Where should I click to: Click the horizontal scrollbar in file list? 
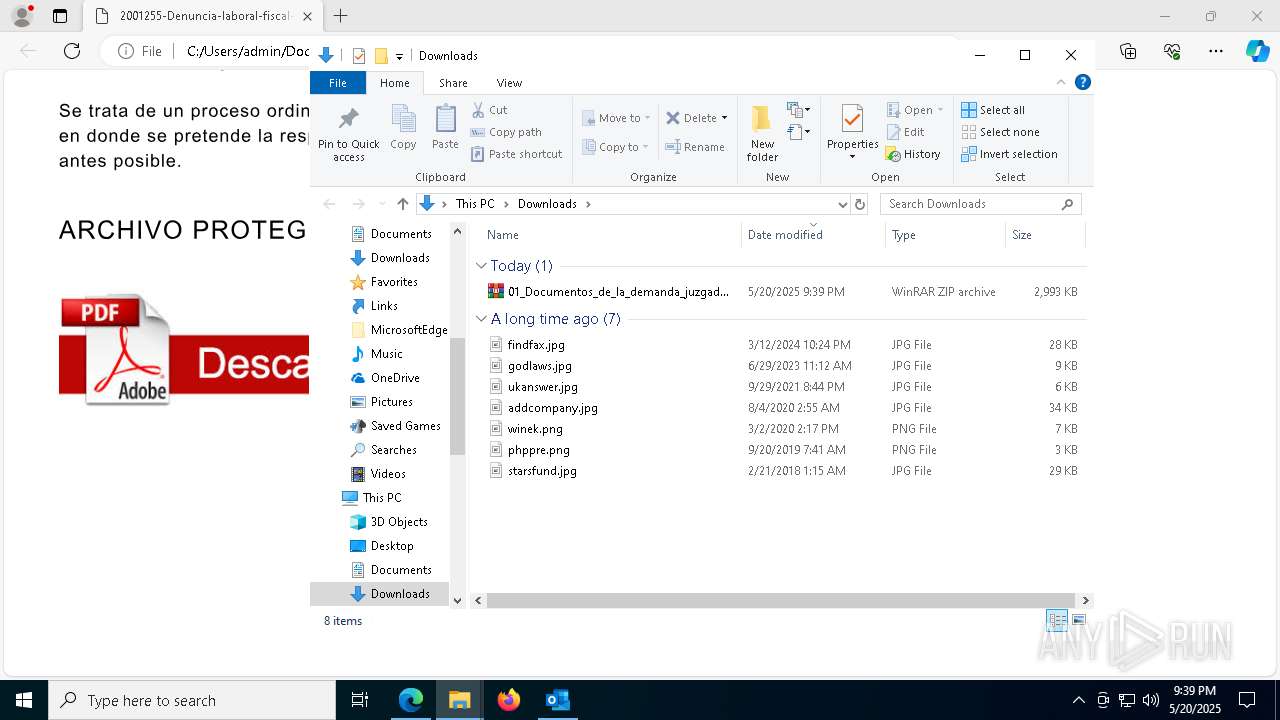pyautogui.click(x=782, y=600)
